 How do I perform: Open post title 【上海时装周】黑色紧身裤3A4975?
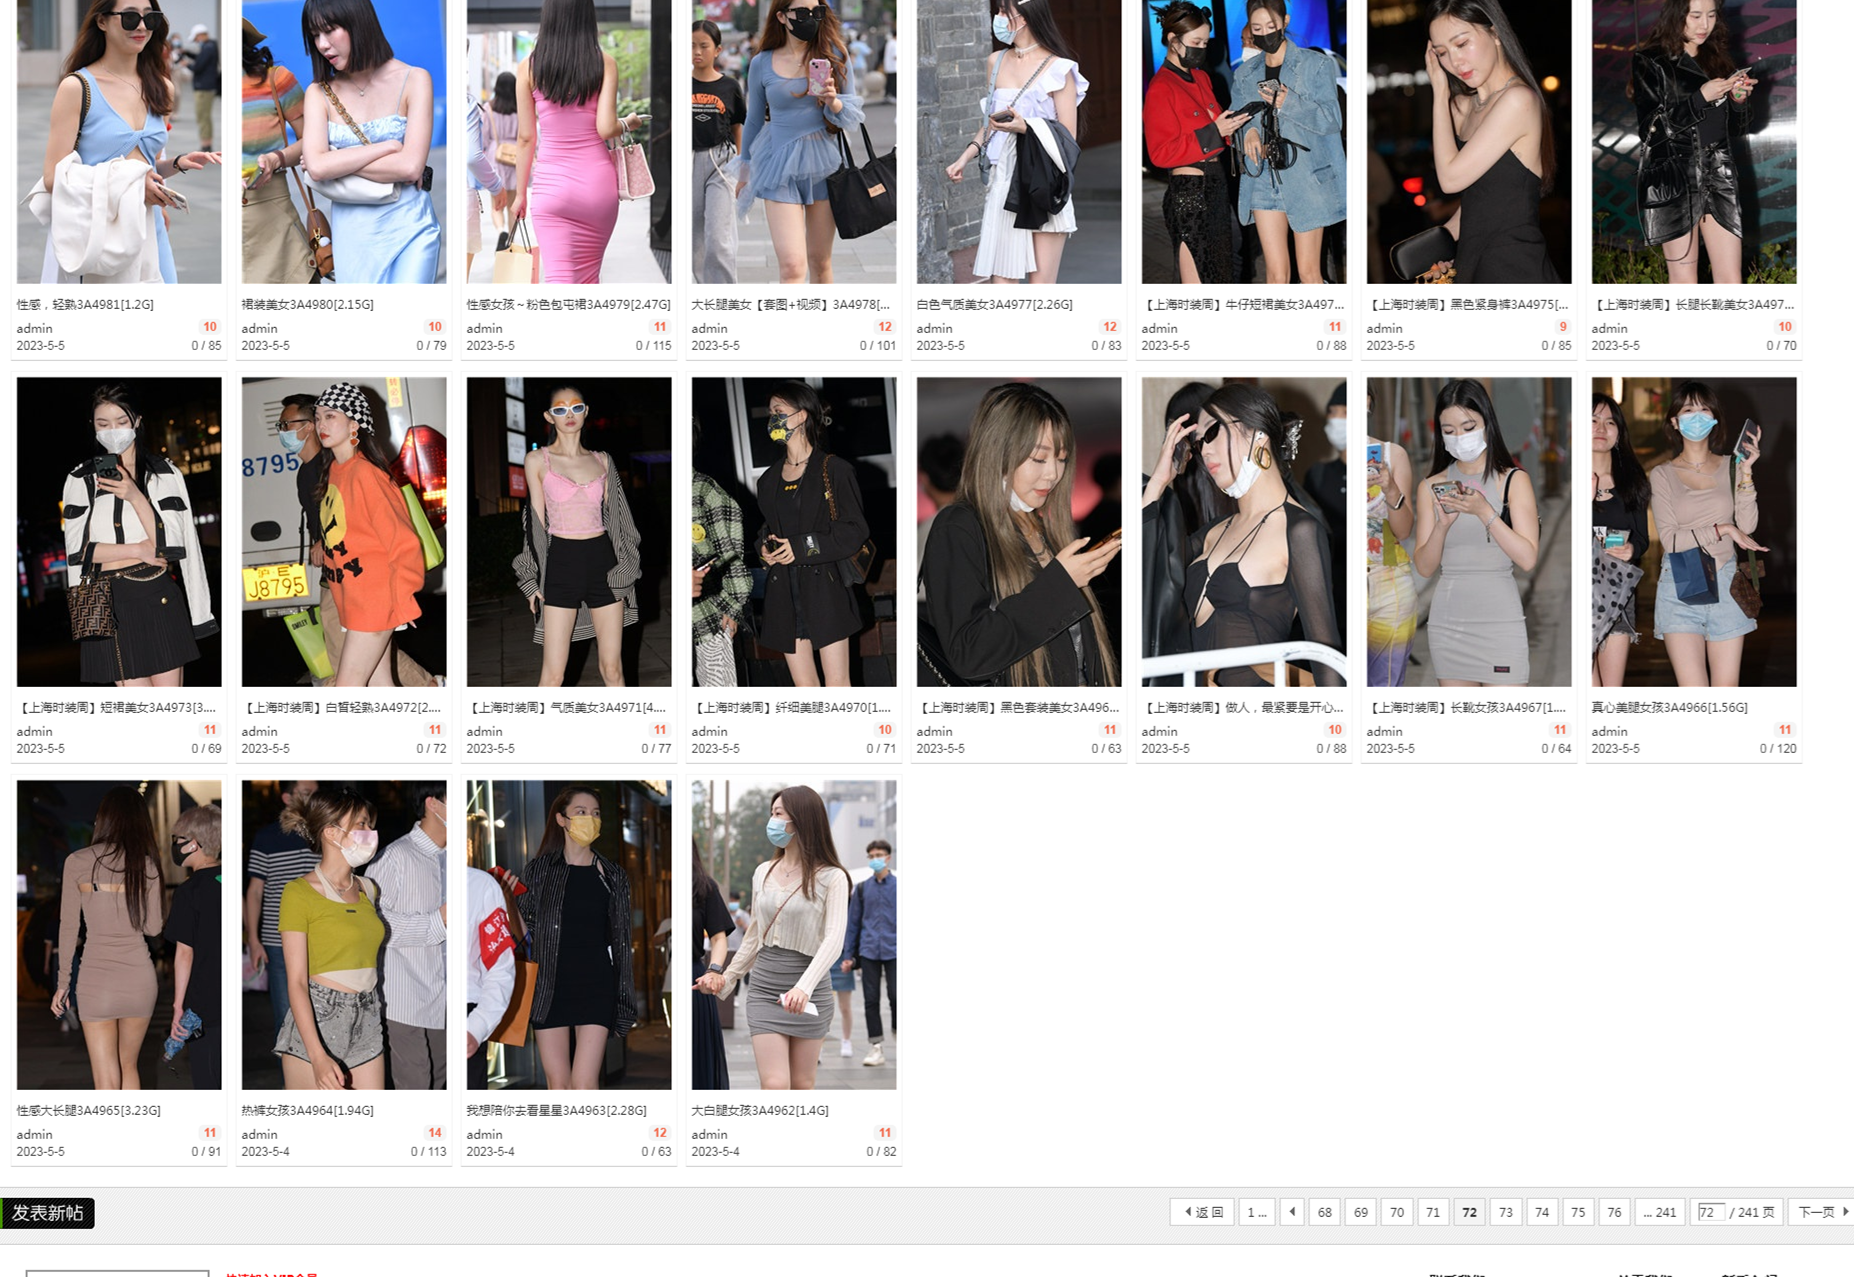(1467, 304)
